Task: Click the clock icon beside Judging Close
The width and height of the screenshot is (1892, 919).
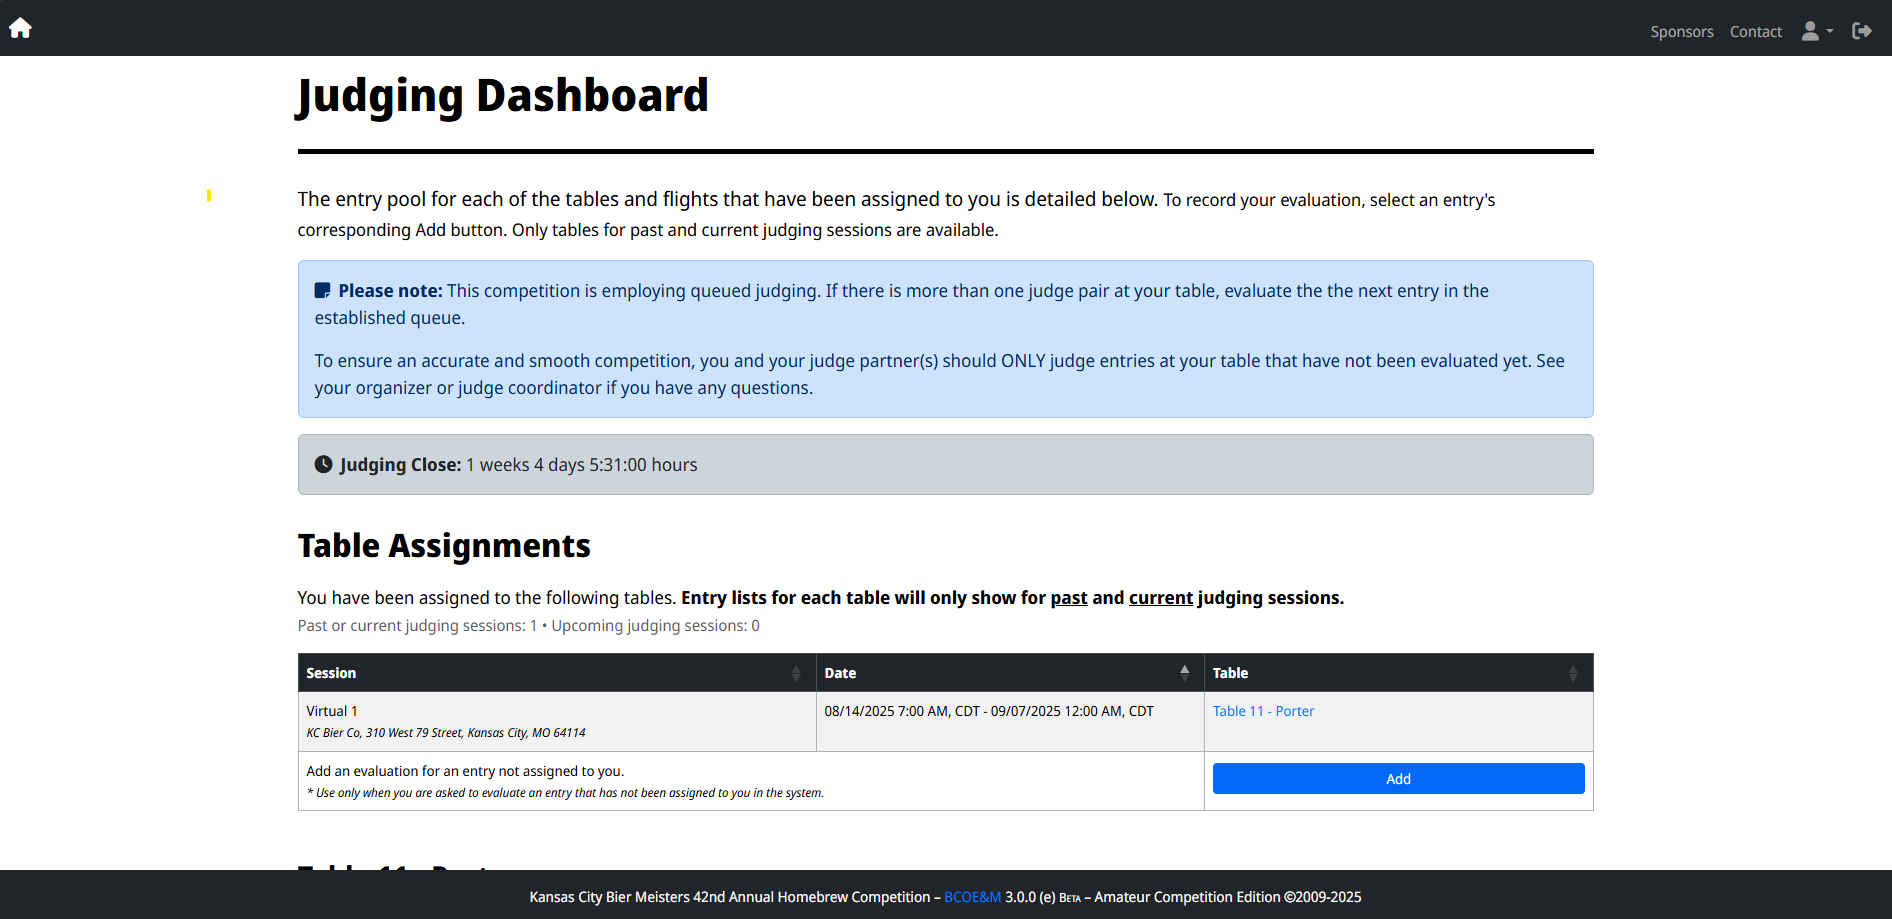Action: click(323, 464)
